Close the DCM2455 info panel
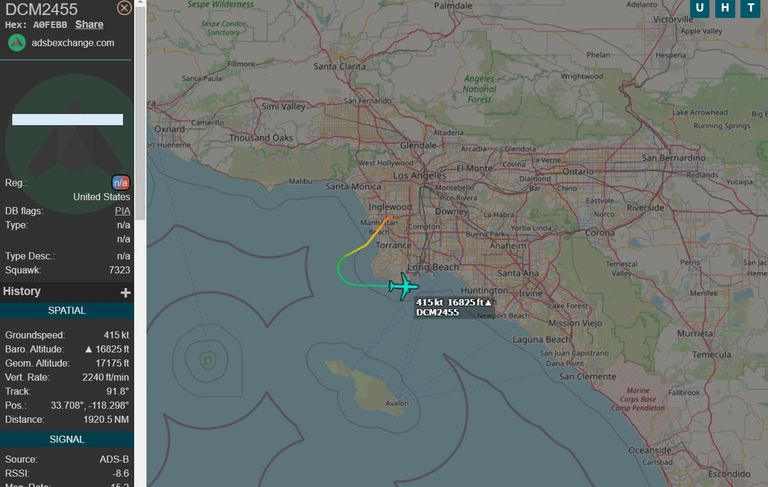 [x=124, y=8]
